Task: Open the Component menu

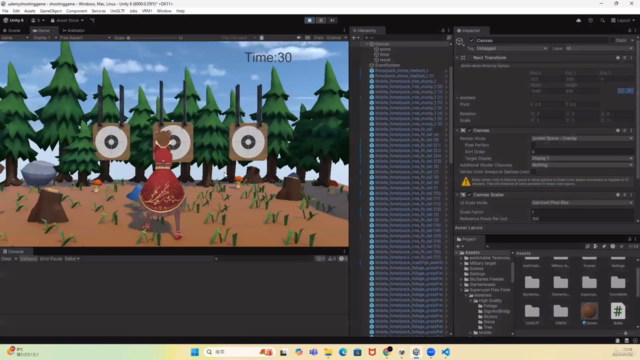Action: (x=76, y=11)
